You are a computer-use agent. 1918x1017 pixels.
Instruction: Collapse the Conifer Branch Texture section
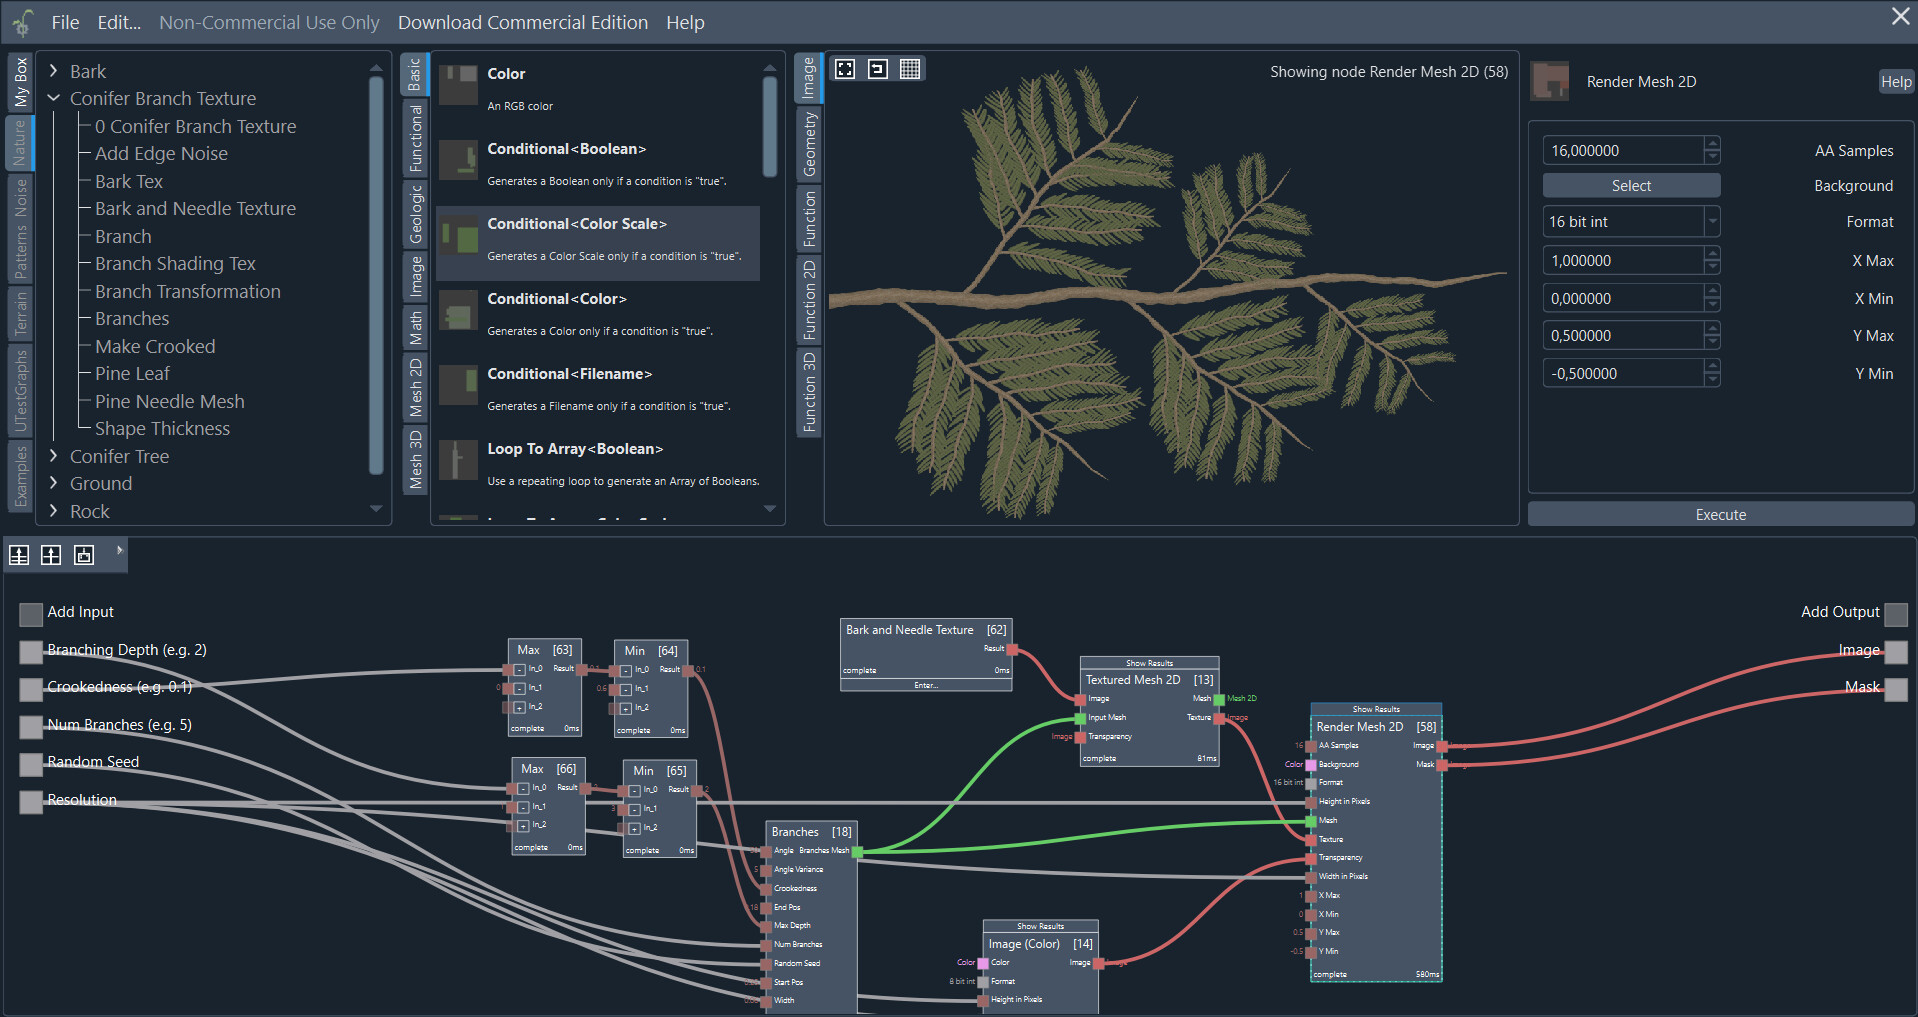click(x=55, y=98)
